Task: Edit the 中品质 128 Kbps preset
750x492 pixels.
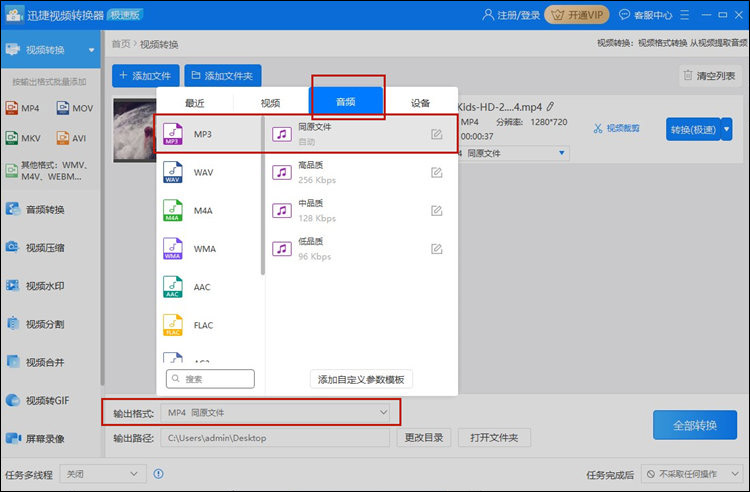Action: (x=436, y=211)
